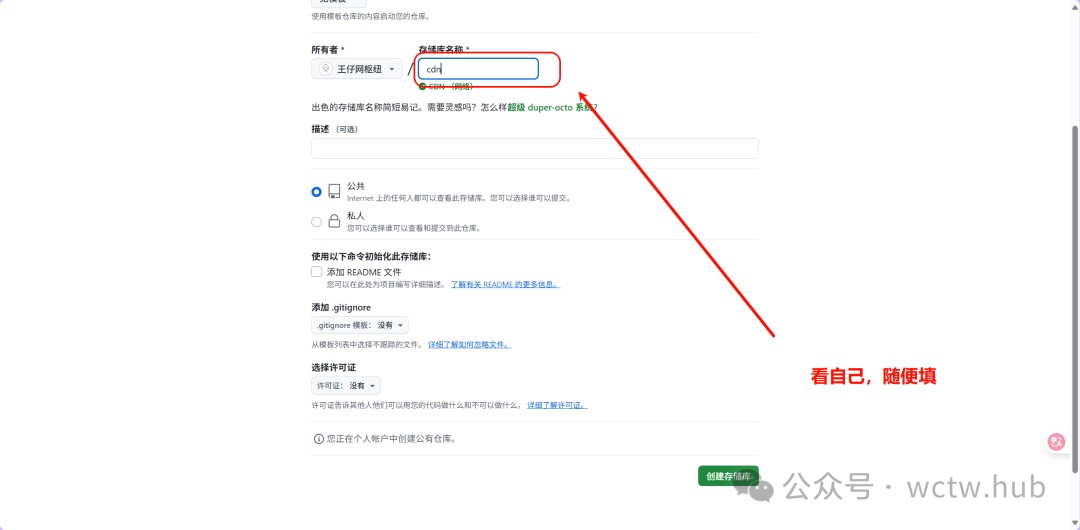Click the private lock icon

pos(334,221)
